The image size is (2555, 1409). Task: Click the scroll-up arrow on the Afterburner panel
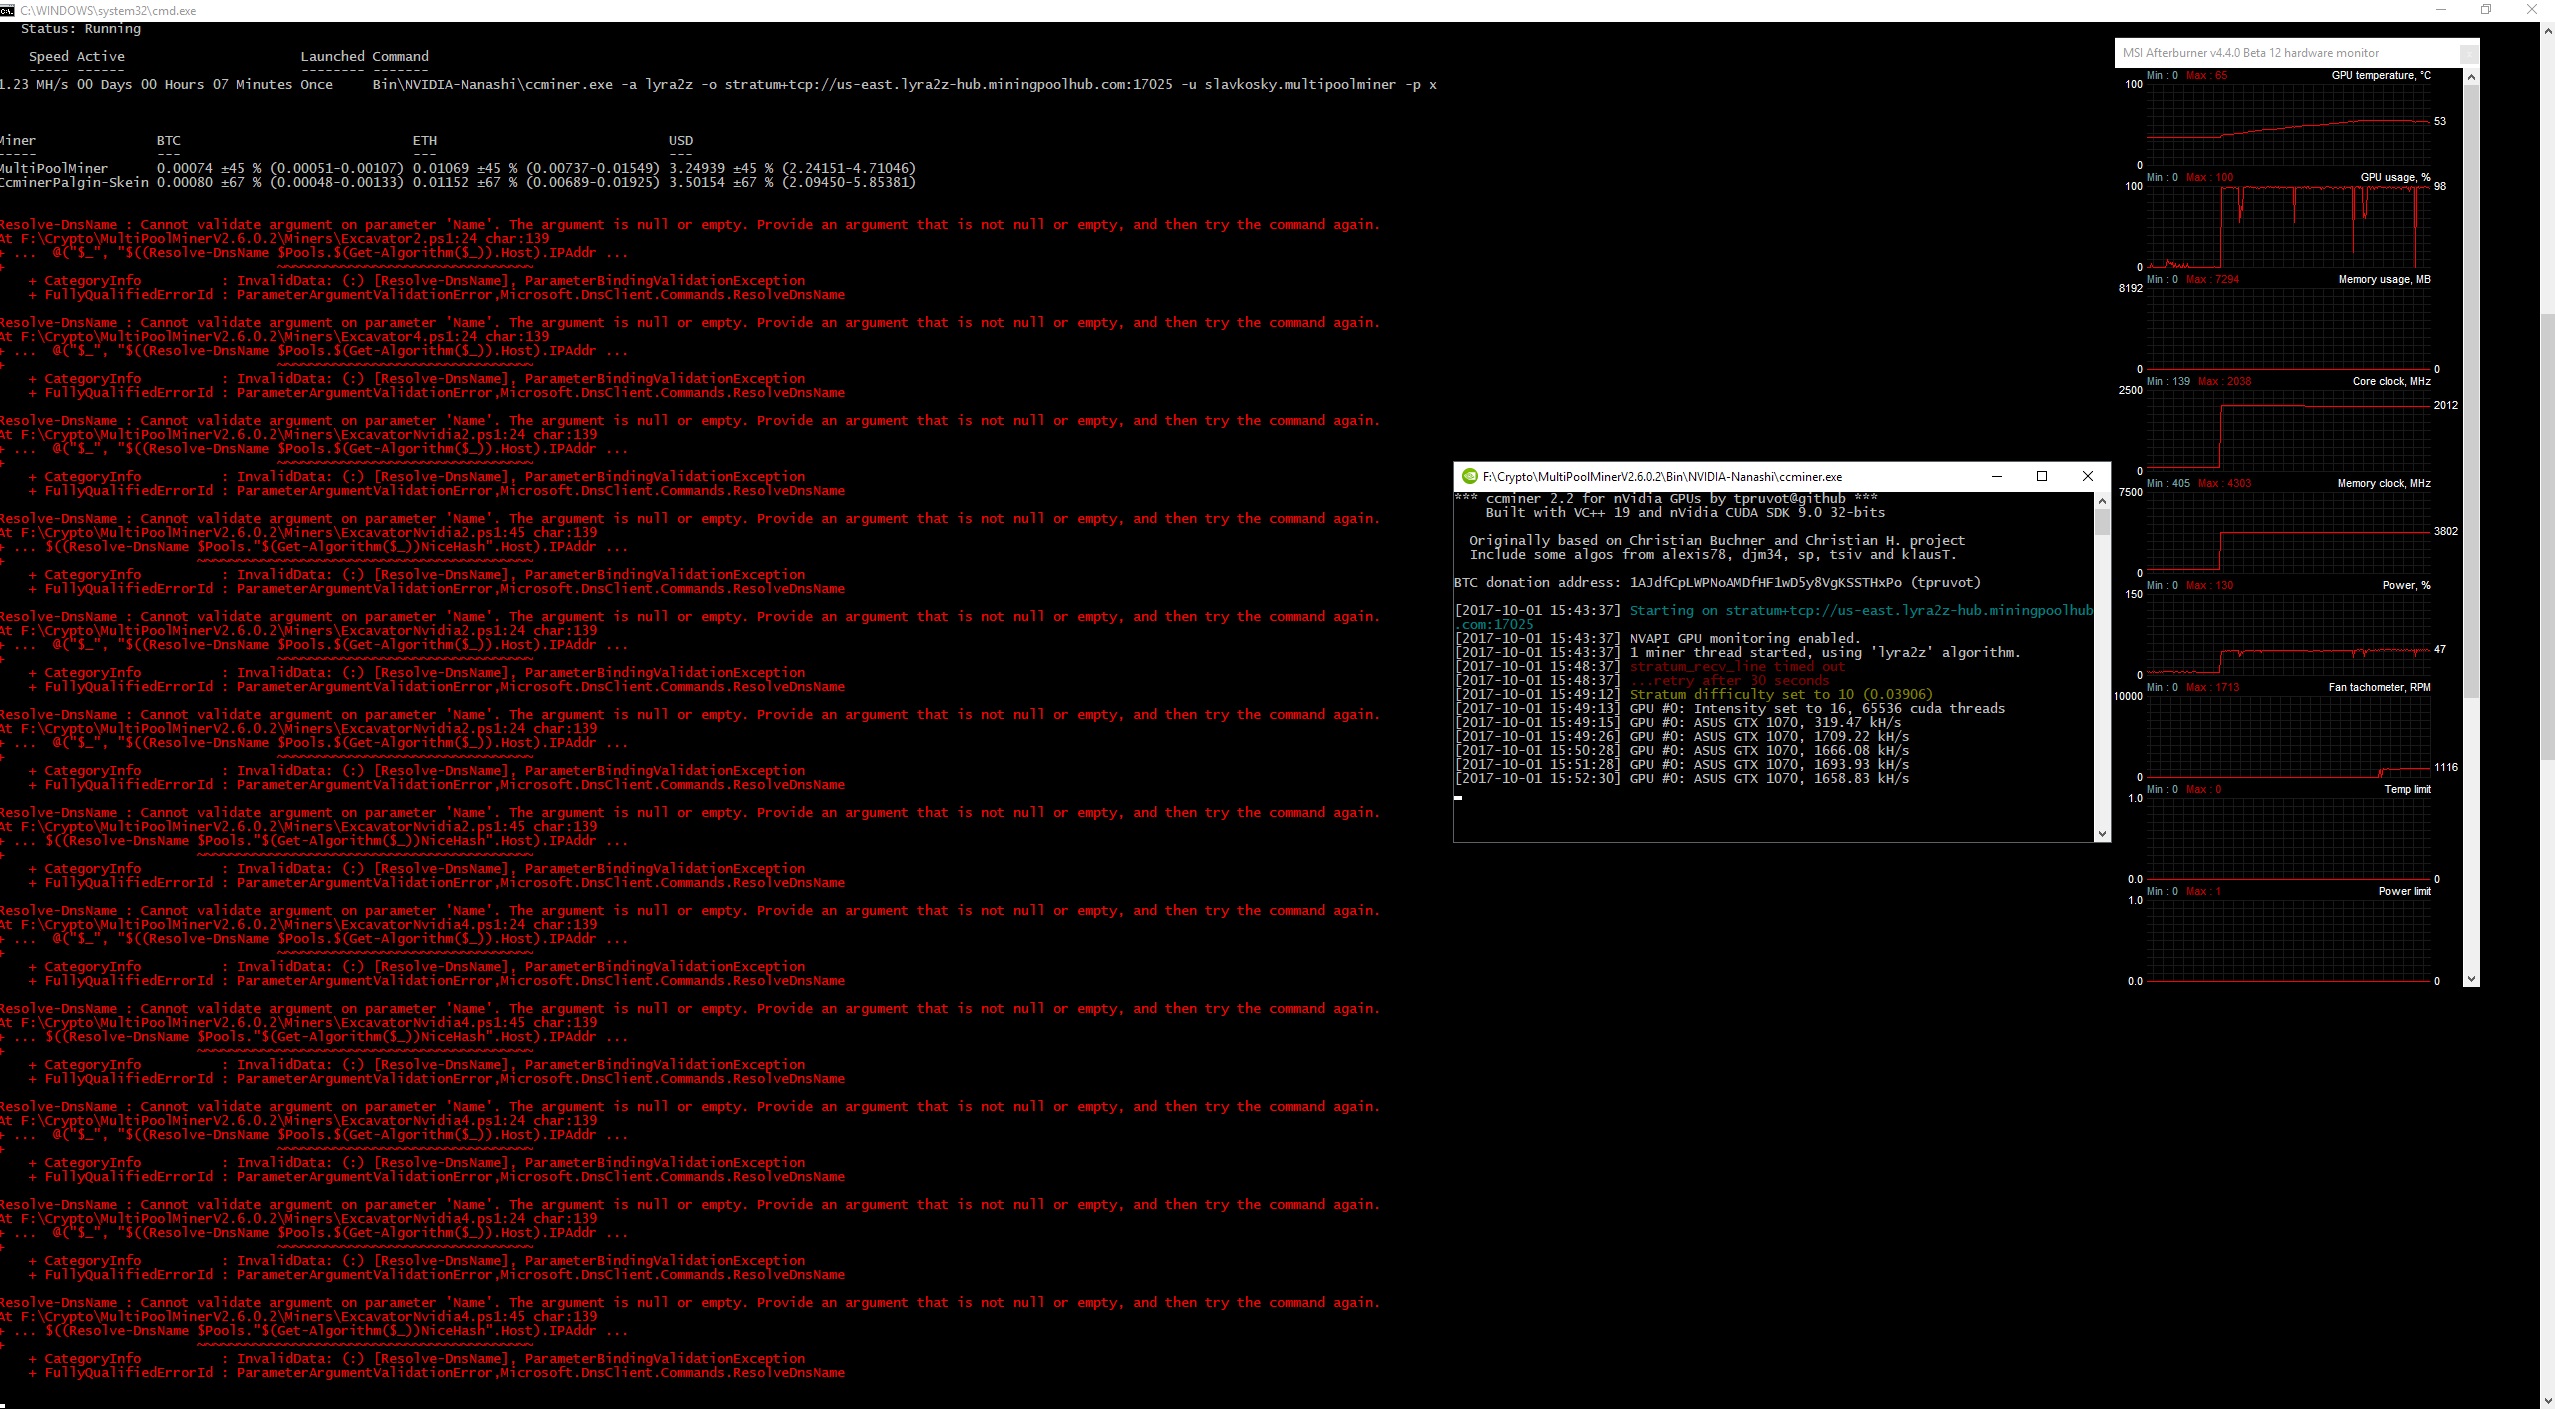(2471, 75)
